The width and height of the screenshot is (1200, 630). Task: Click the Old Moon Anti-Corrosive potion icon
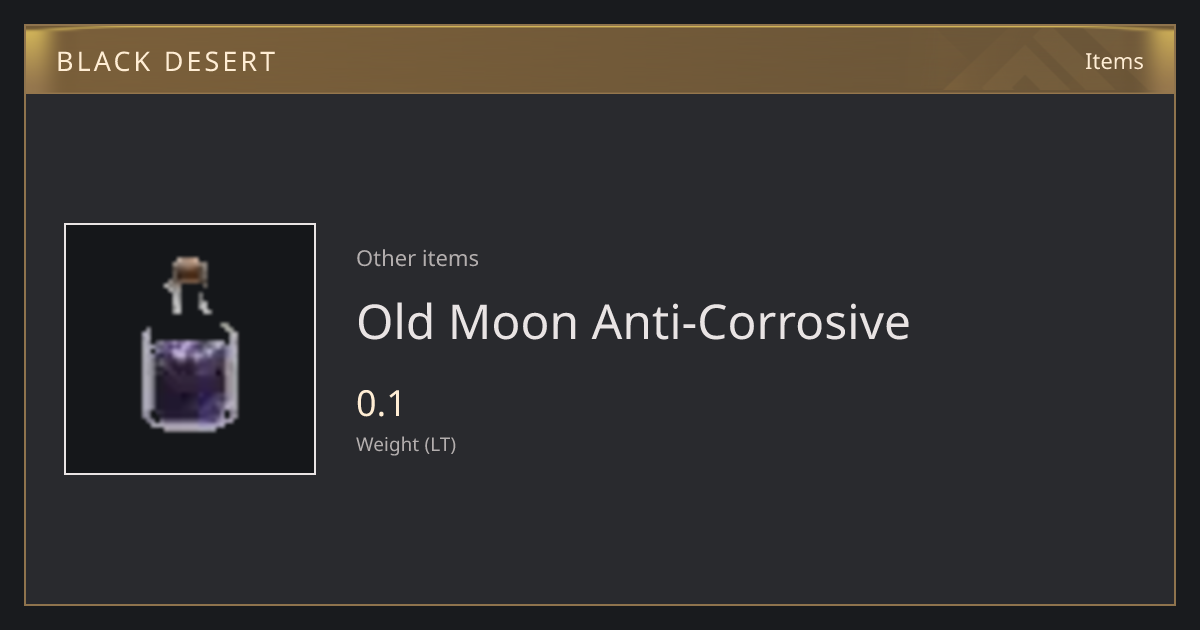[x=190, y=345]
